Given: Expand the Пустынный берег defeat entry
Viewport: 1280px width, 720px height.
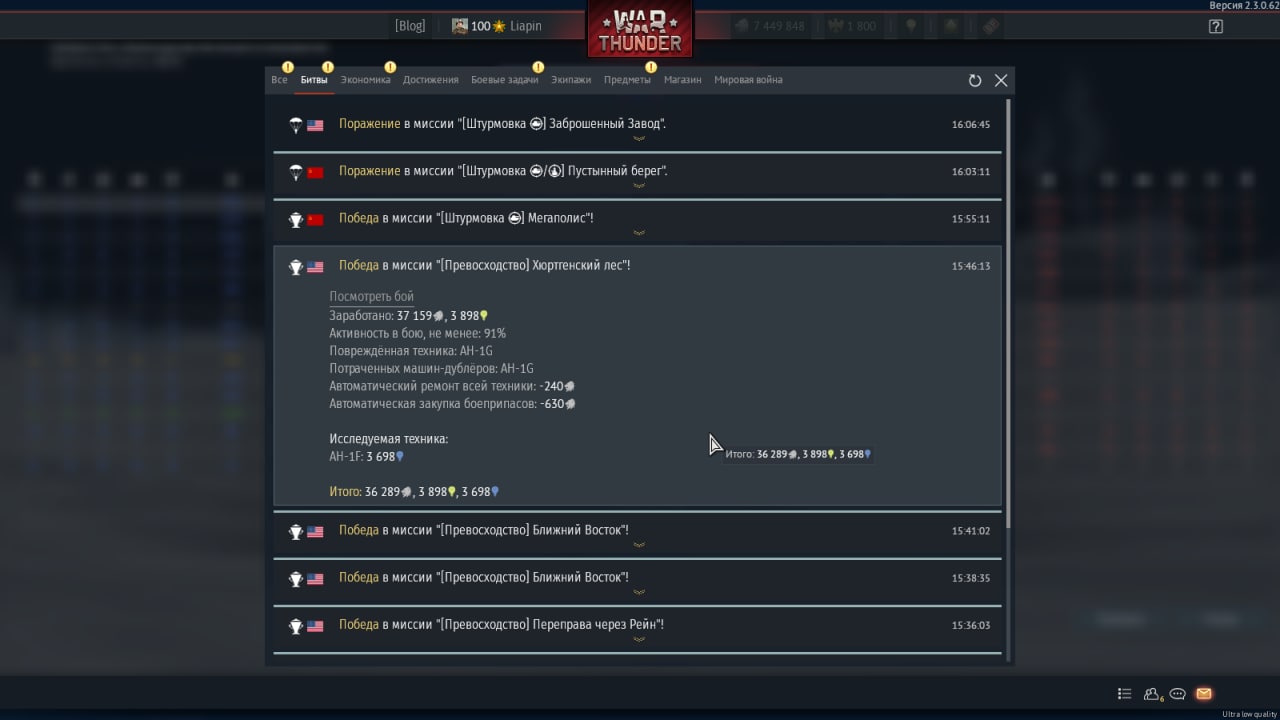Looking at the screenshot, I should [x=637, y=174].
